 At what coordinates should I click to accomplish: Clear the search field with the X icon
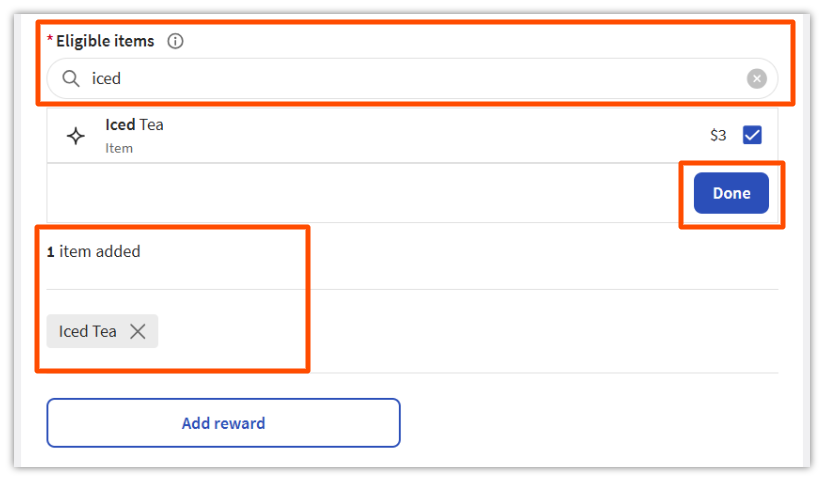(757, 79)
